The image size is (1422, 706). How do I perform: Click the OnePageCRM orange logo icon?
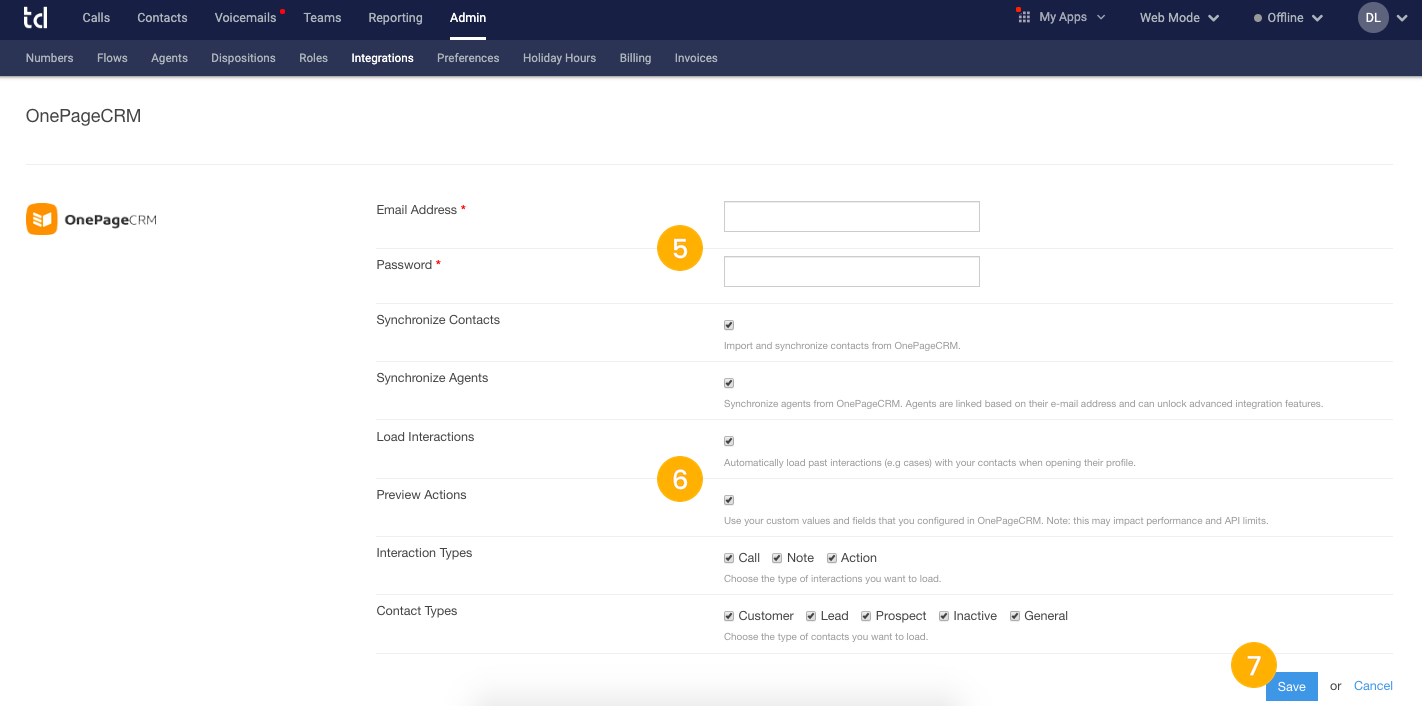[x=42, y=219]
